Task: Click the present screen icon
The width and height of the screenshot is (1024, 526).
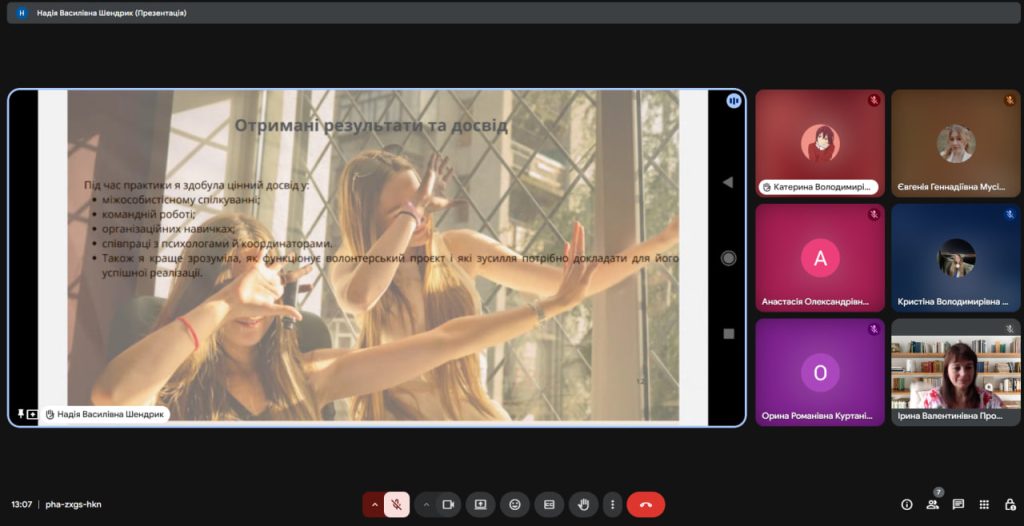Action: point(480,505)
